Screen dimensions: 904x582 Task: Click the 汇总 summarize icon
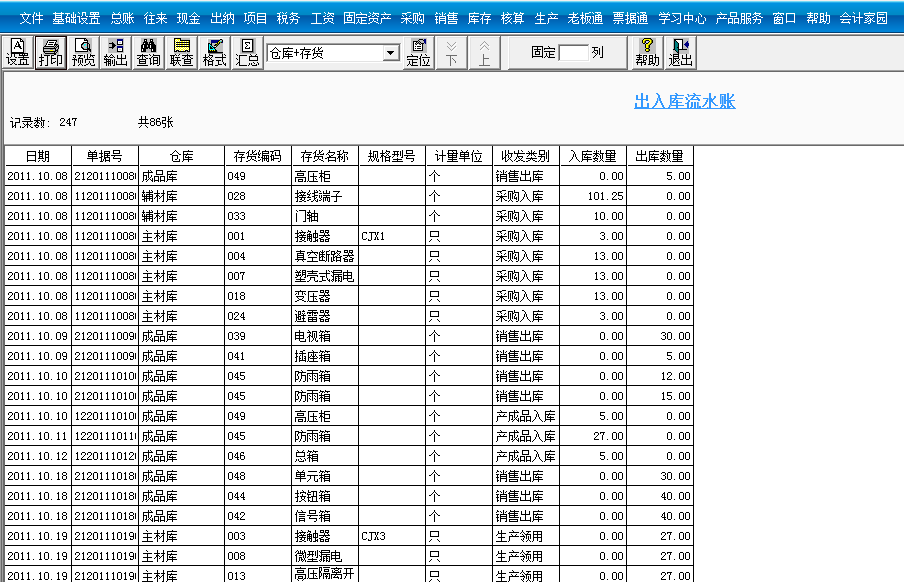246,51
